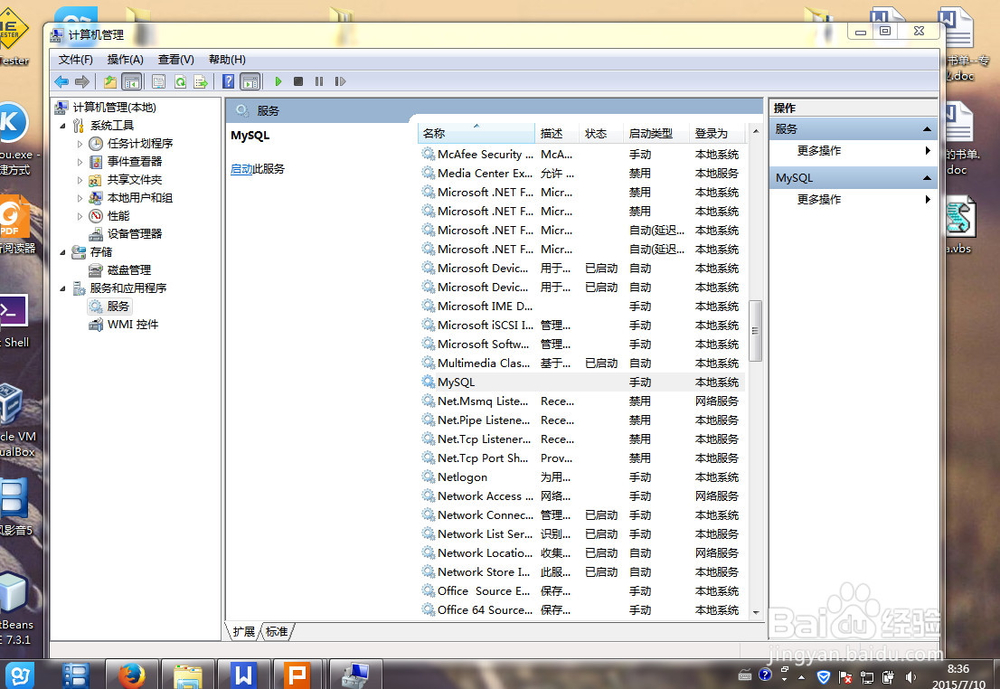Sort by the 状态 column header
The image size is (1000, 689).
601,133
